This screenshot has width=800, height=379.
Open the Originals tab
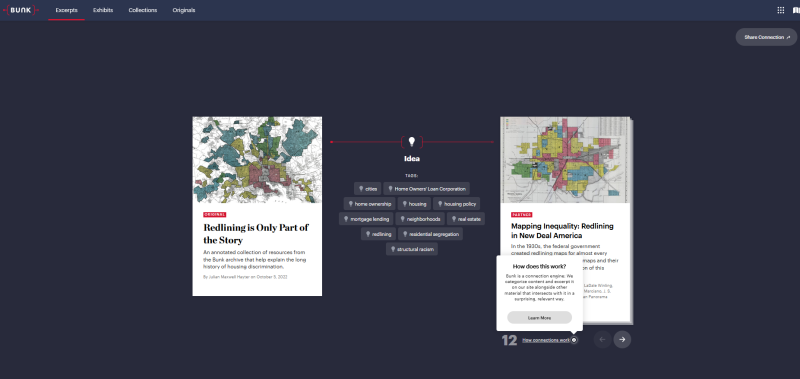click(x=184, y=10)
